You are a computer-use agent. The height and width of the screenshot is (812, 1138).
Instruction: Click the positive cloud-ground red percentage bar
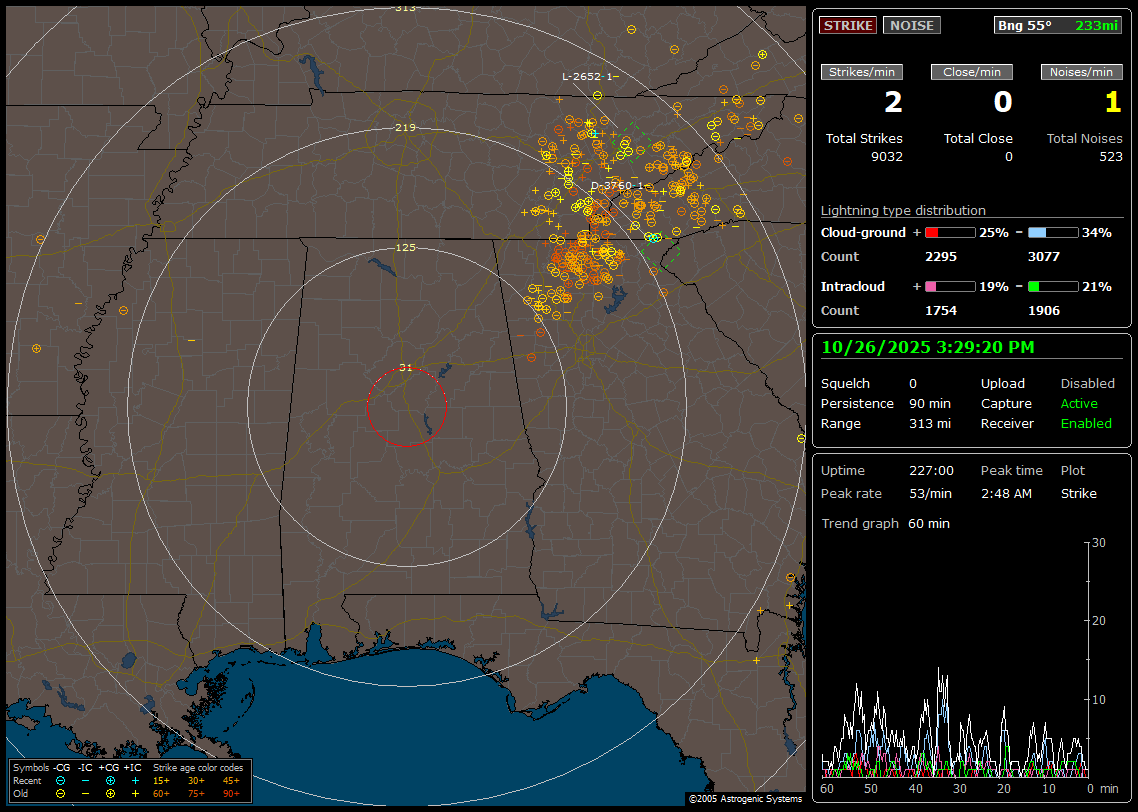pos(949,232)
